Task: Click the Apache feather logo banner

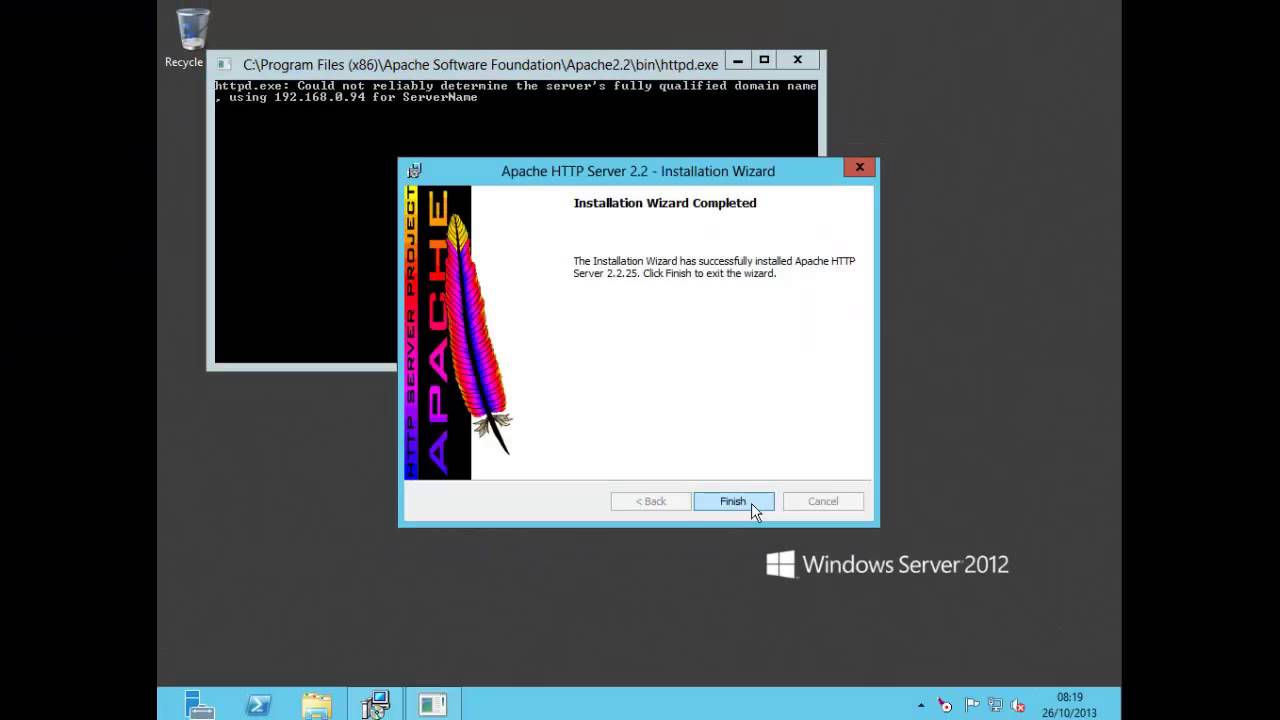Action: point(459,332)
